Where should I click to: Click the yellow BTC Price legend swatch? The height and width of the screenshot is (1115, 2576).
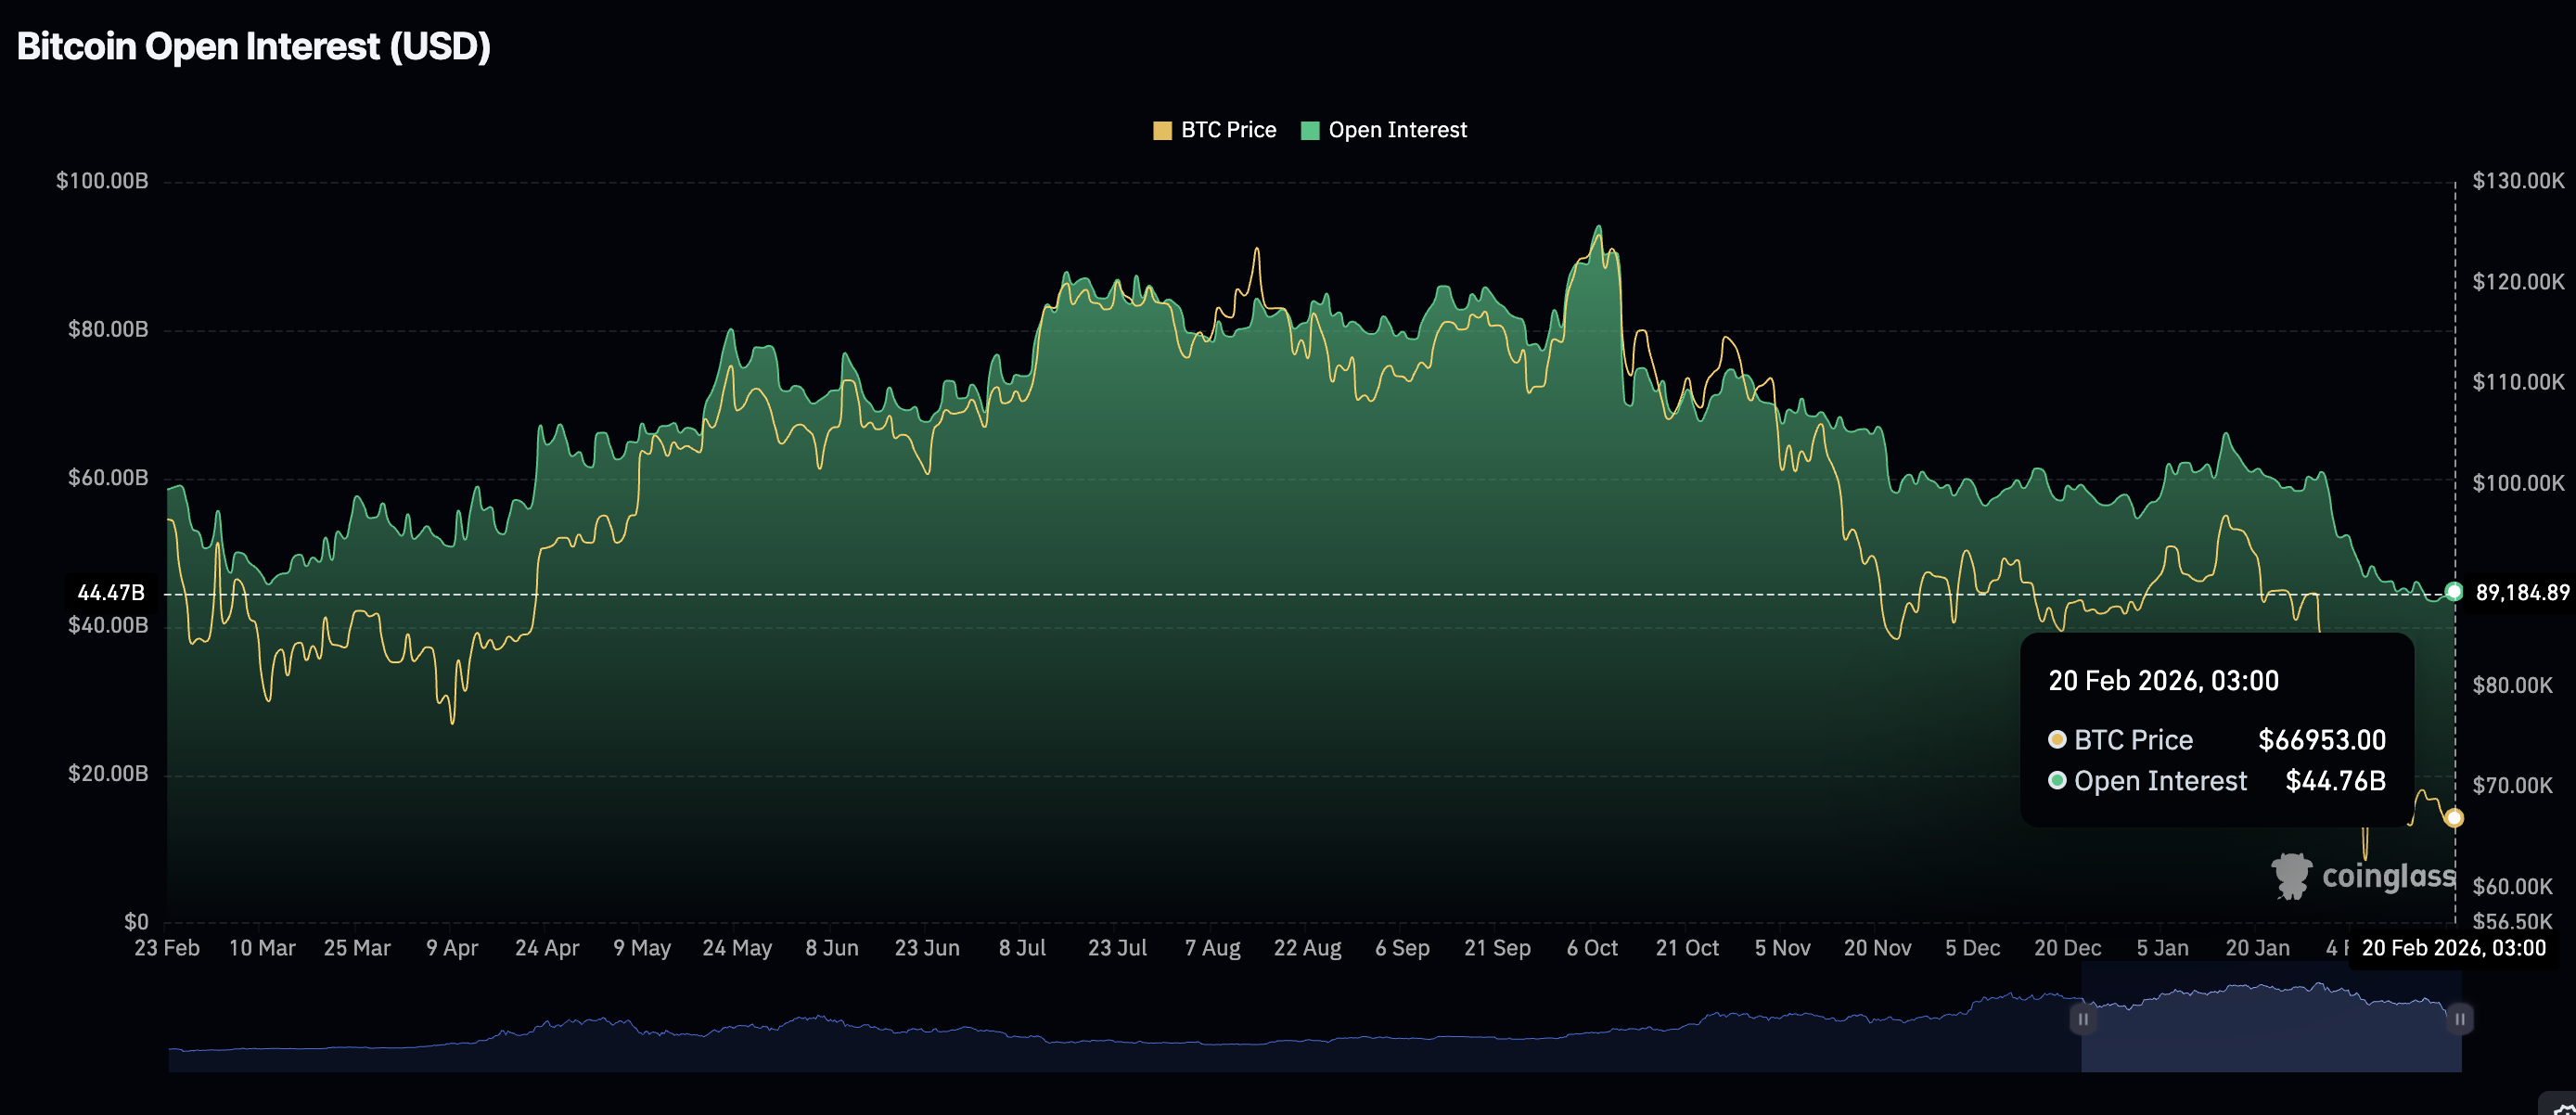pos(1162,130)
